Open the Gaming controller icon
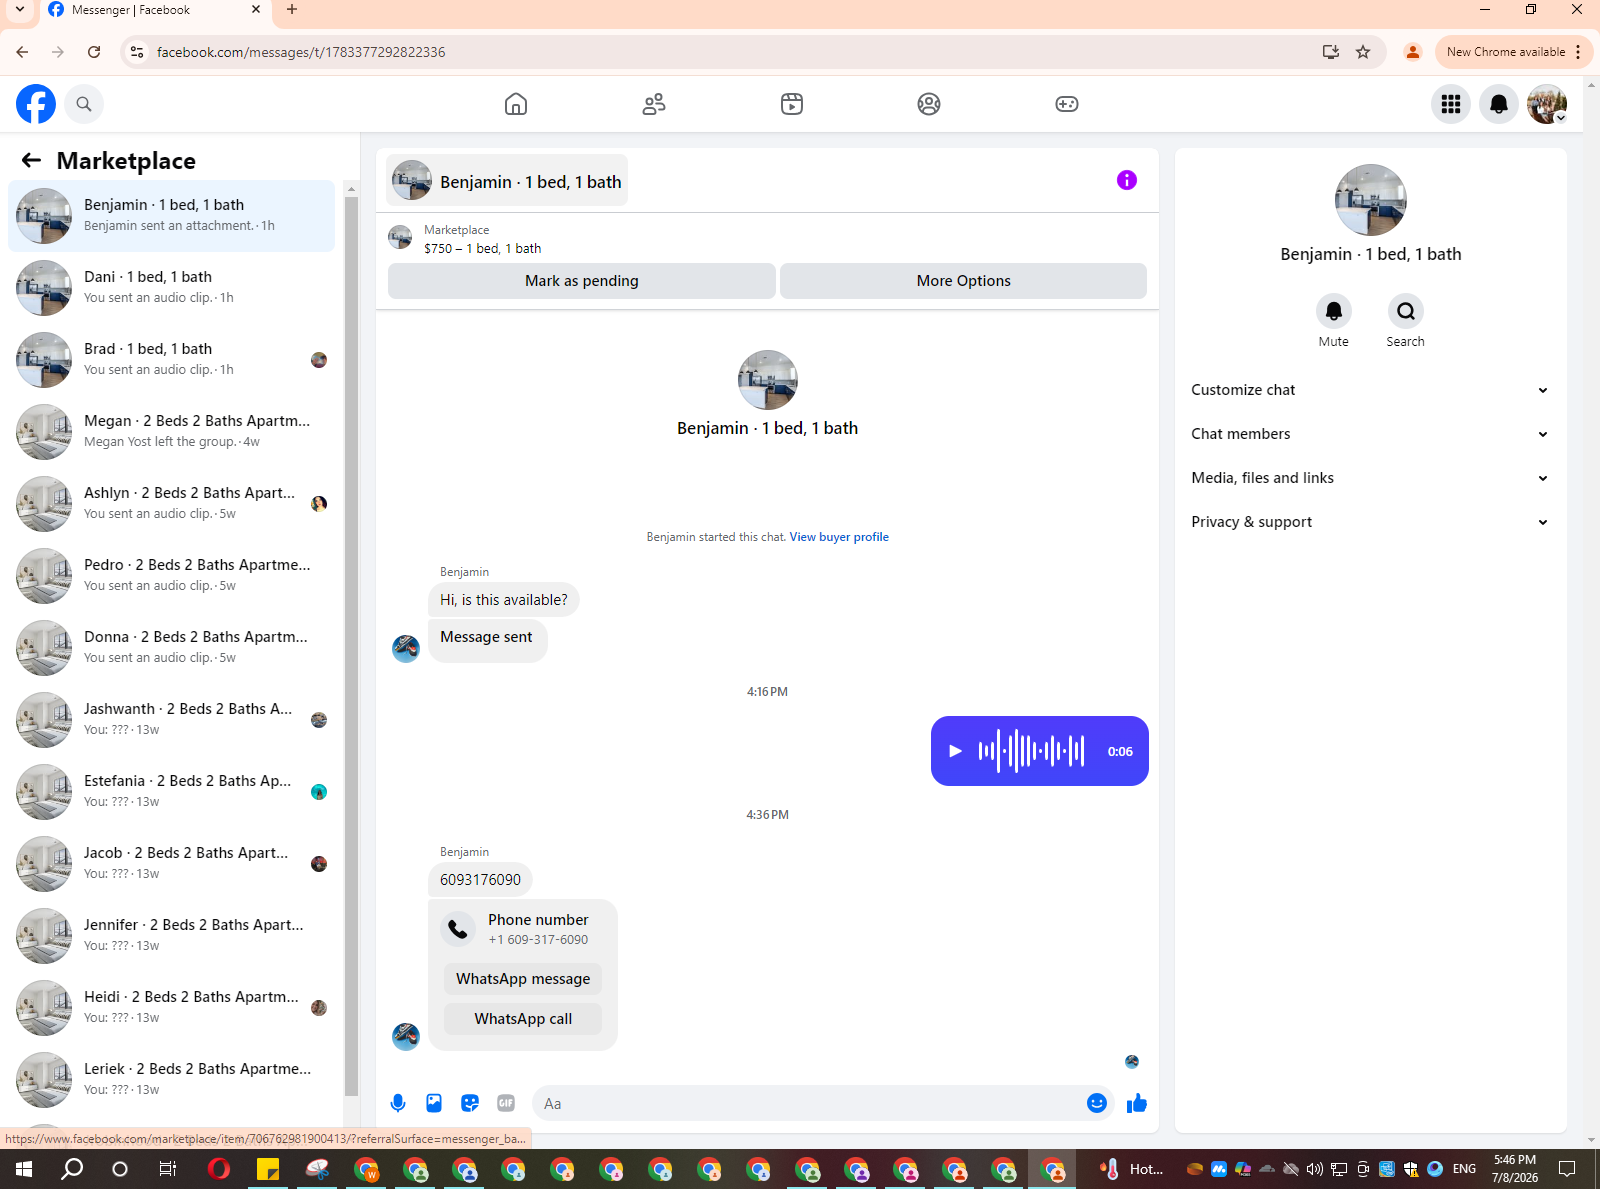 [x=1067, y=104]
